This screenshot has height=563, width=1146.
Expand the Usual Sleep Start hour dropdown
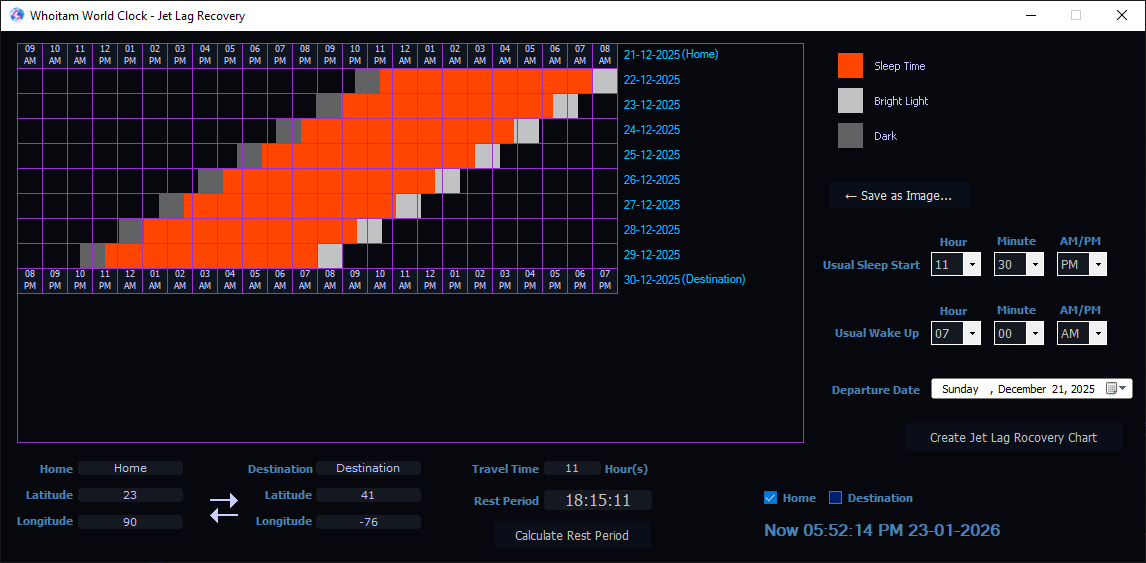pos(972,265)
